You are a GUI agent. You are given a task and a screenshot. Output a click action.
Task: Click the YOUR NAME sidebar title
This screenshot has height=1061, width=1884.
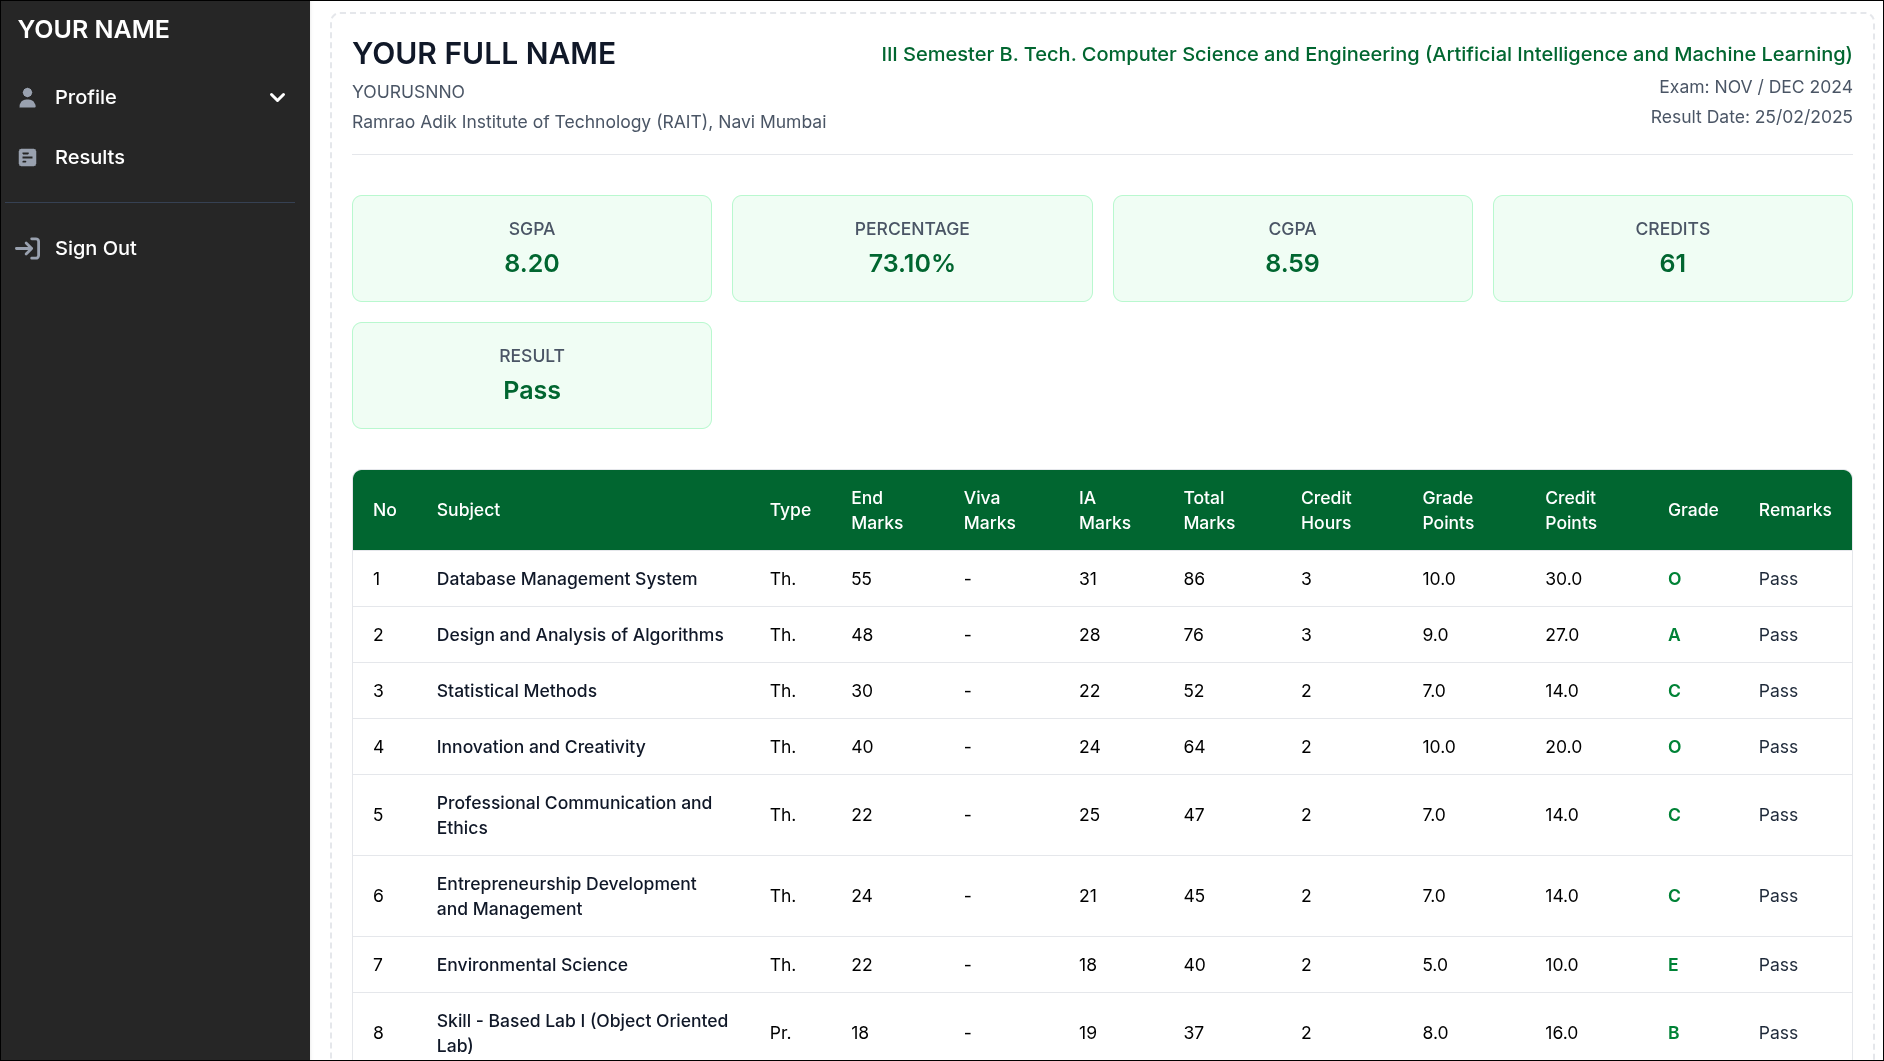94,29
